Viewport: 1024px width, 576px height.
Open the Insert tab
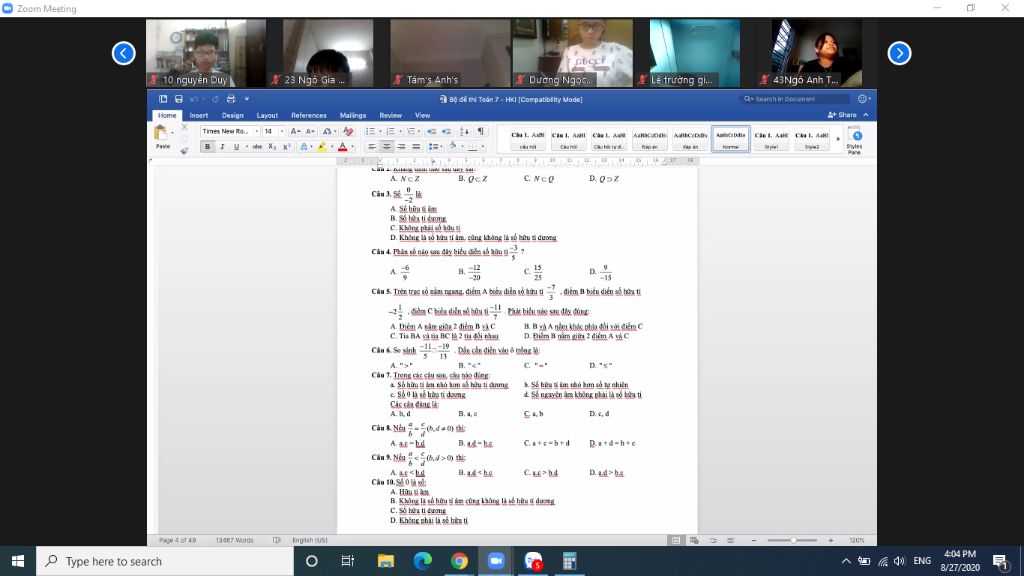pos(199,116)
